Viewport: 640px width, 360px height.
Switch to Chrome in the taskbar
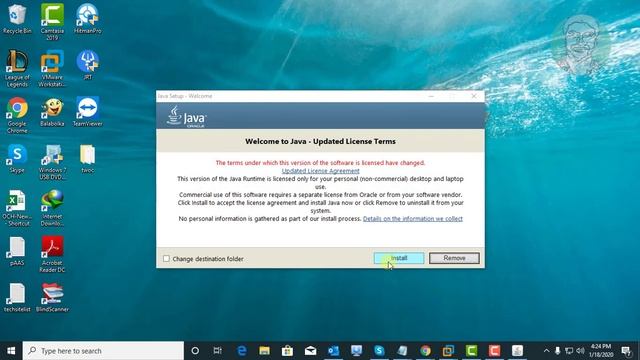[x=425, y=351]
